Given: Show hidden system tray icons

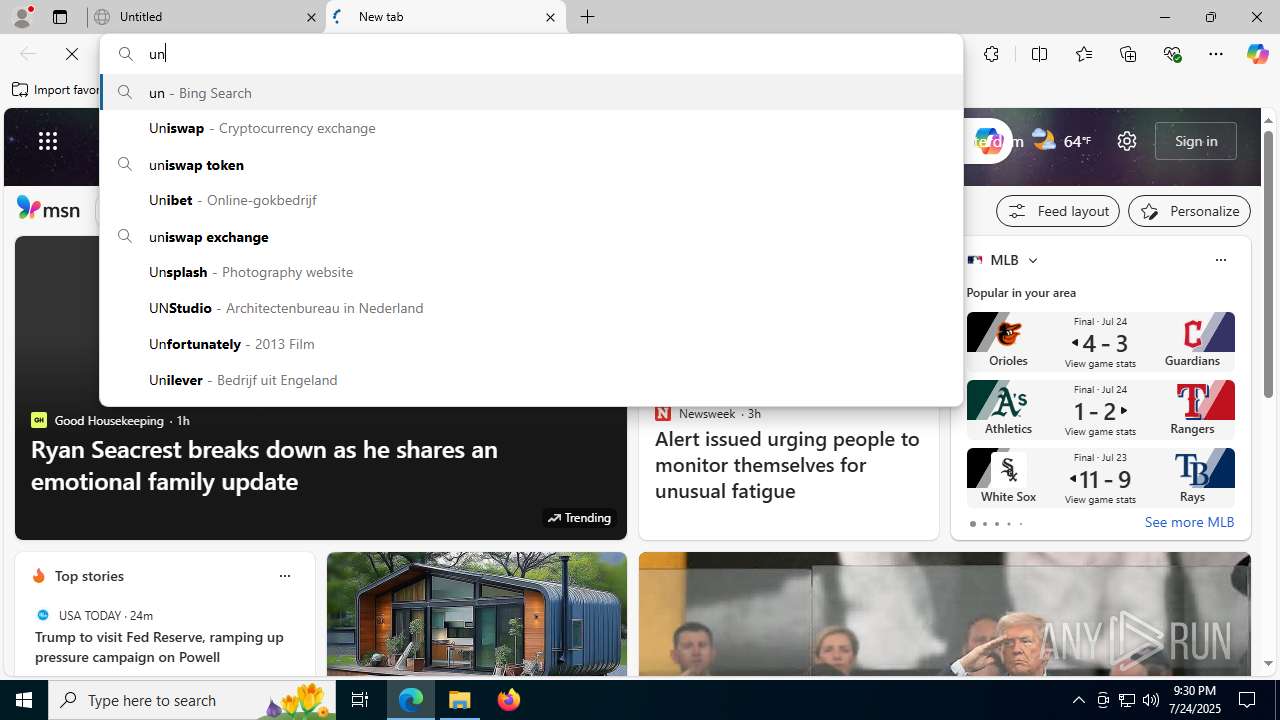Looking at the screenshot, I should click(x=1078, y=700).
